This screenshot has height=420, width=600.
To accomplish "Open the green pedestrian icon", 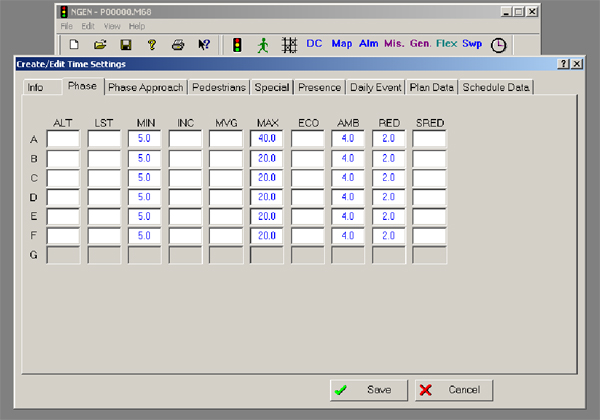I will click(263, 45).
